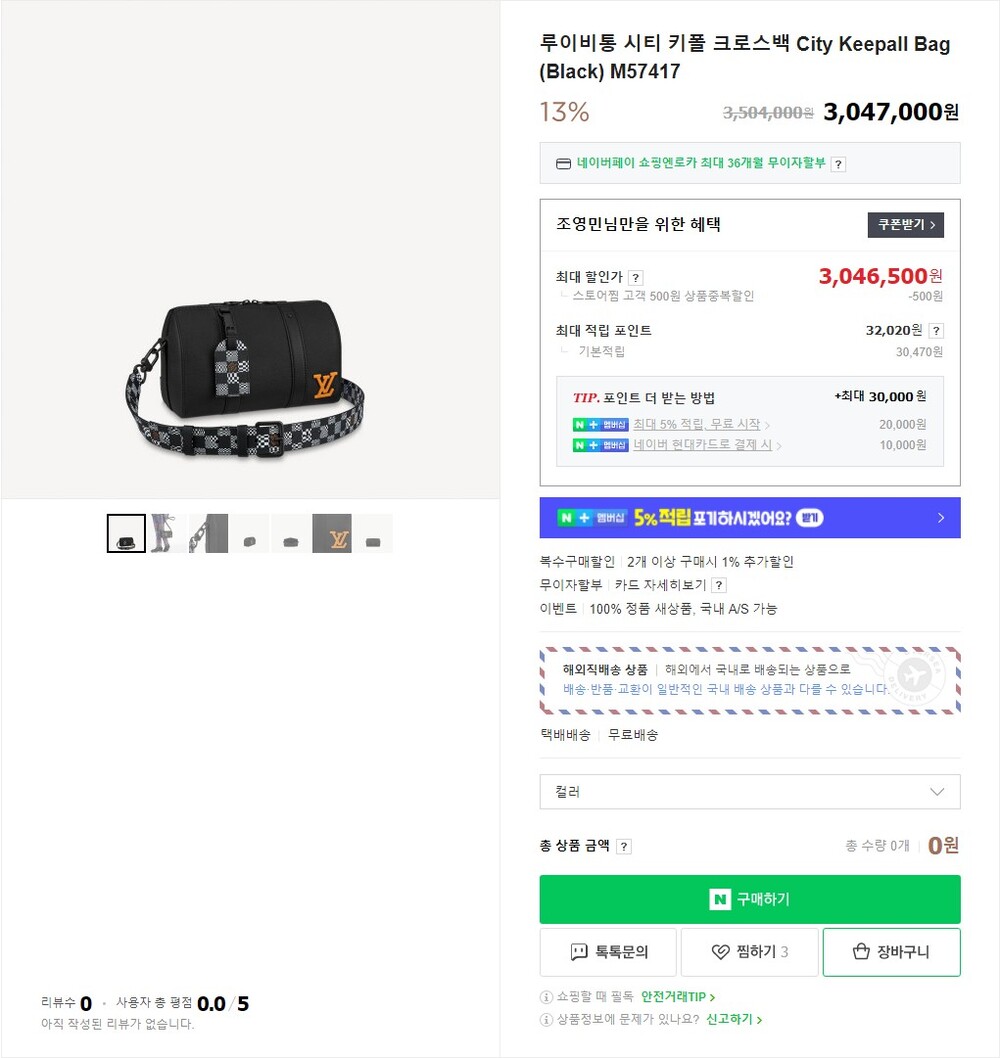Click help icon next to Naver Pay installment banner
This screenshot has height=1058, width=1000.
837,164
